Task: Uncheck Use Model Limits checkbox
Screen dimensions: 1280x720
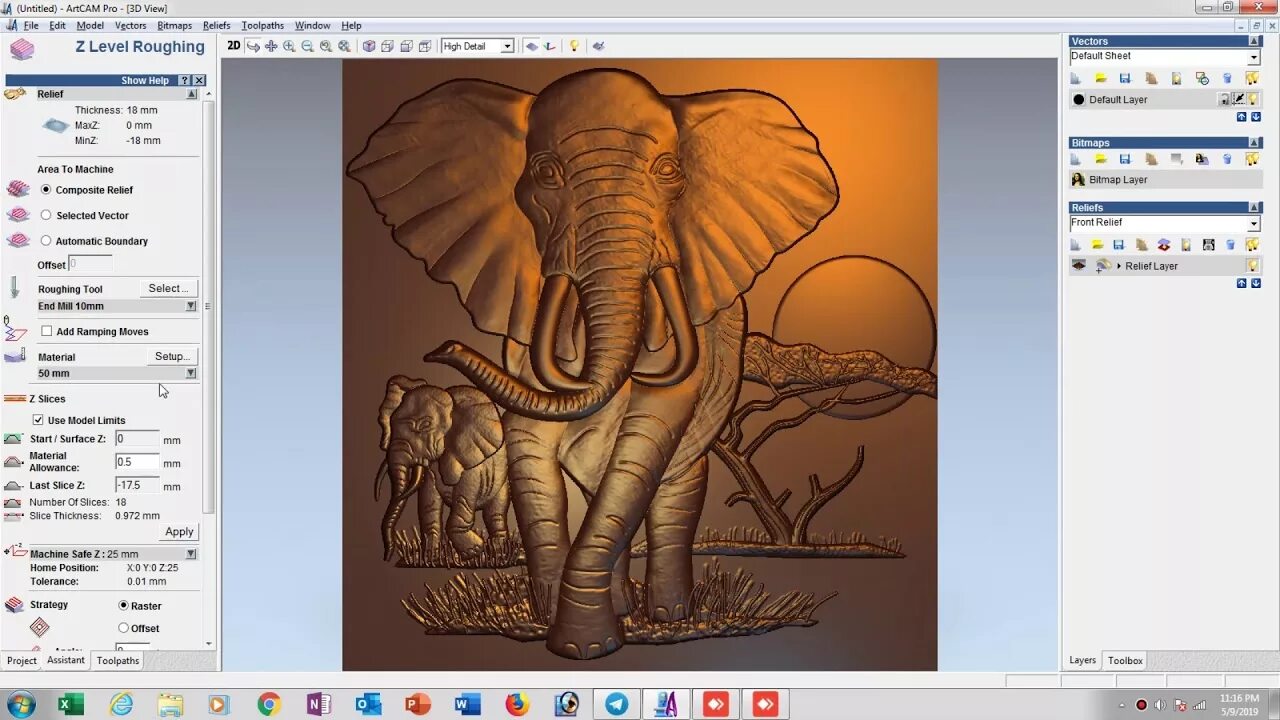Action: [38, 420]
